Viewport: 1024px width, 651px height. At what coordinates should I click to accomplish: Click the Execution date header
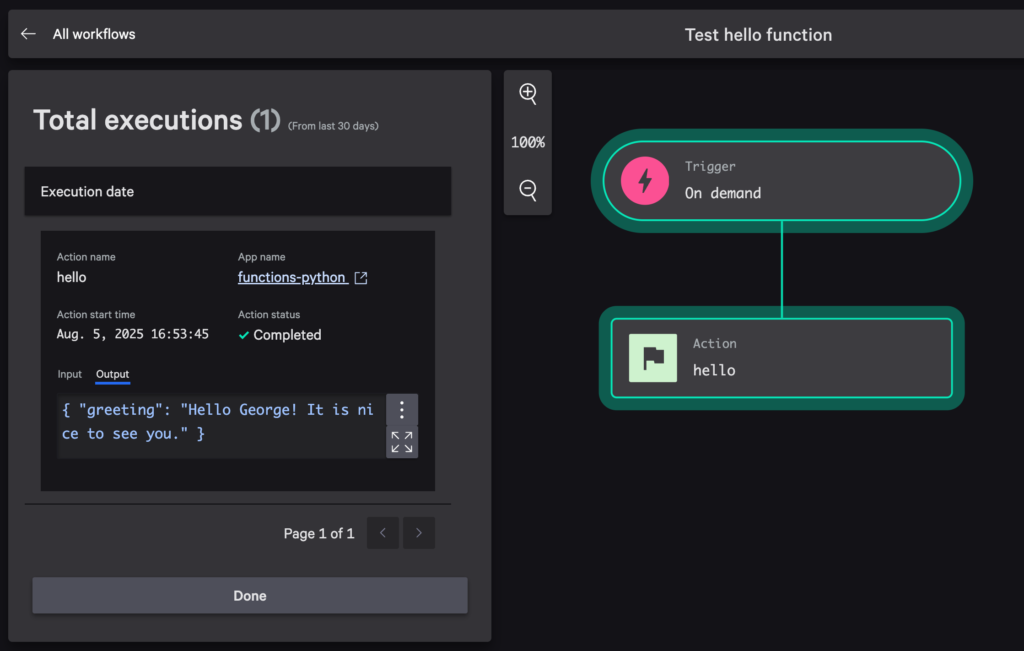tap(87, 191)
